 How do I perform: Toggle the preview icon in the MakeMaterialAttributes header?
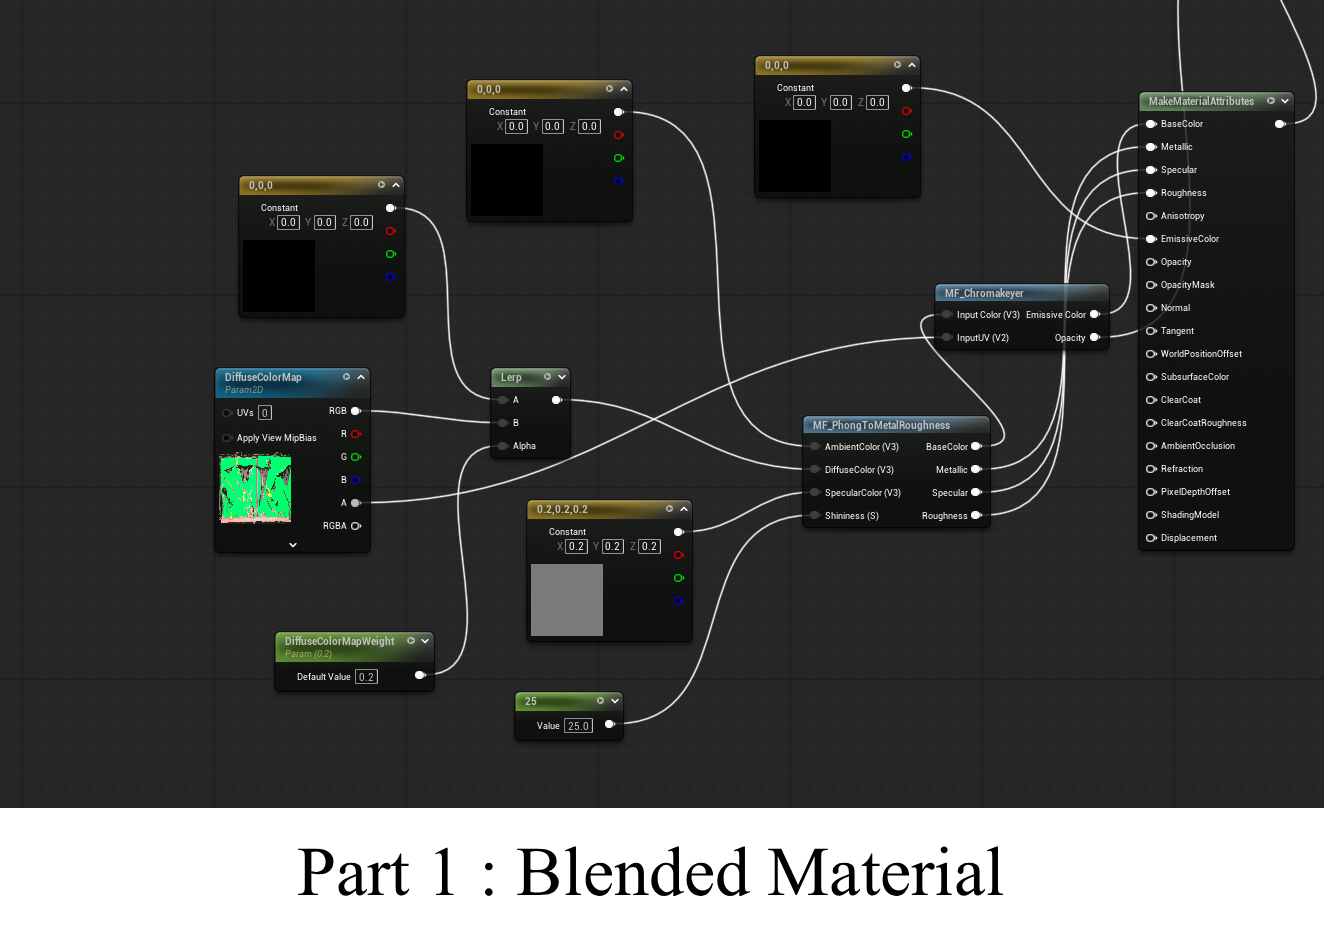pyautogui.click(x=1271, y=101)
